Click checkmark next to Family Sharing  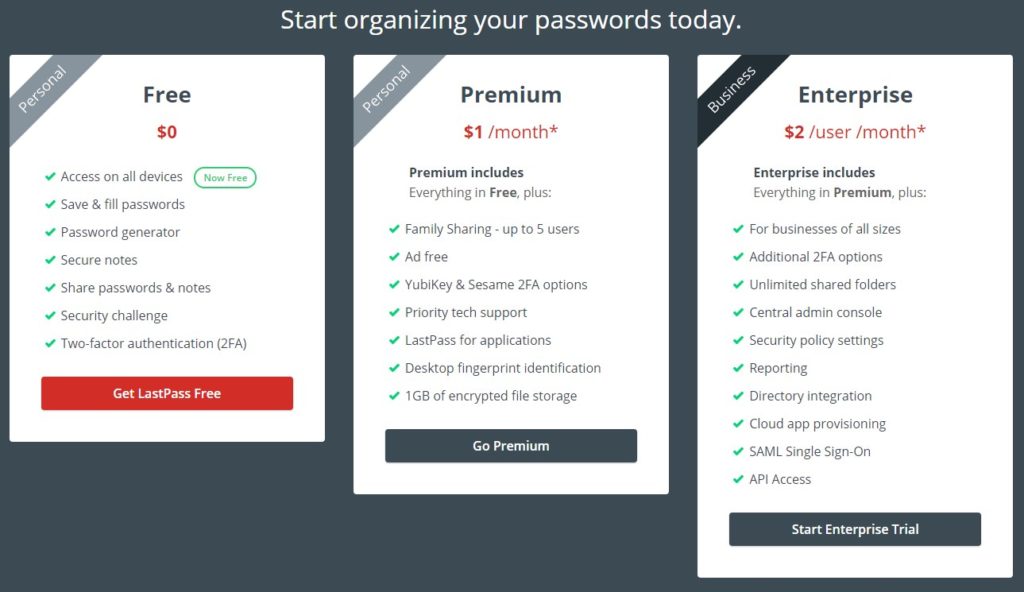(394, 229)
